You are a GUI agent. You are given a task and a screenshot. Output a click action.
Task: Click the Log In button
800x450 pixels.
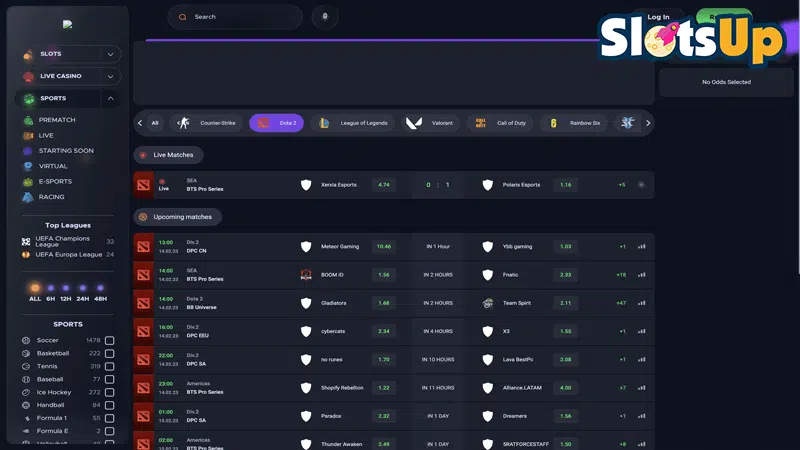(x=658, y=17)
